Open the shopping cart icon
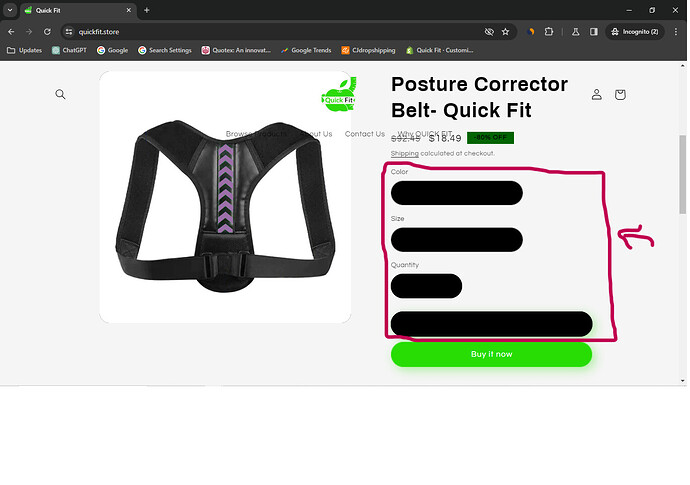The image size is (690, 485). point(620,94)
